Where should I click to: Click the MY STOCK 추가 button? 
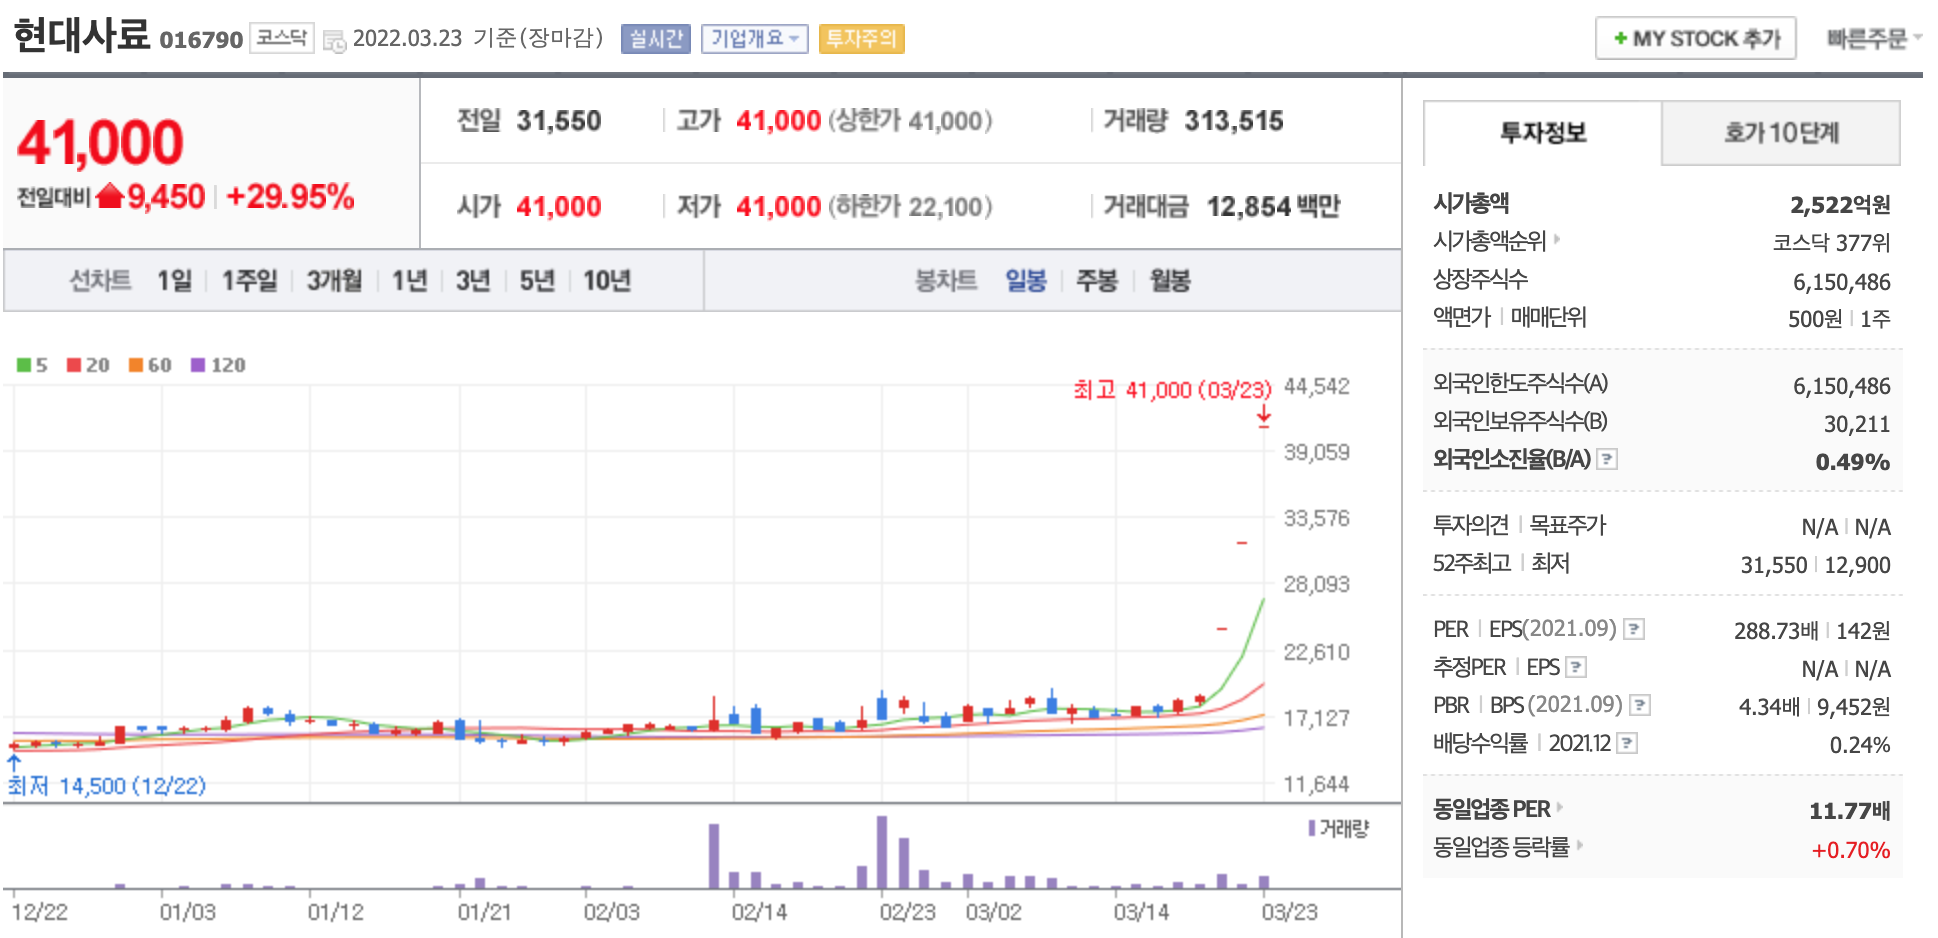tap(1696, 38)
